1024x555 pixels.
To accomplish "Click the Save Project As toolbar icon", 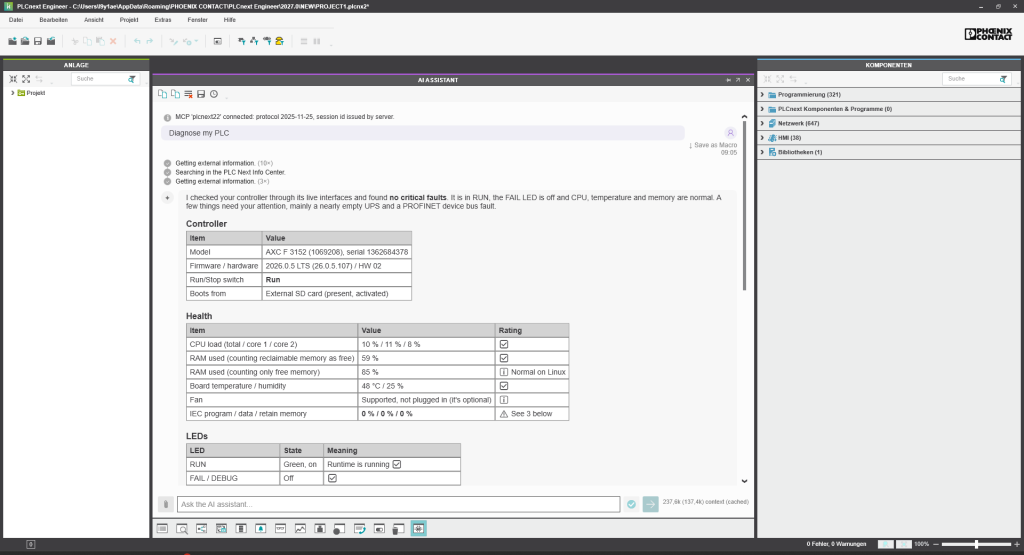I will pyautogui.click(x=51, y=41).
